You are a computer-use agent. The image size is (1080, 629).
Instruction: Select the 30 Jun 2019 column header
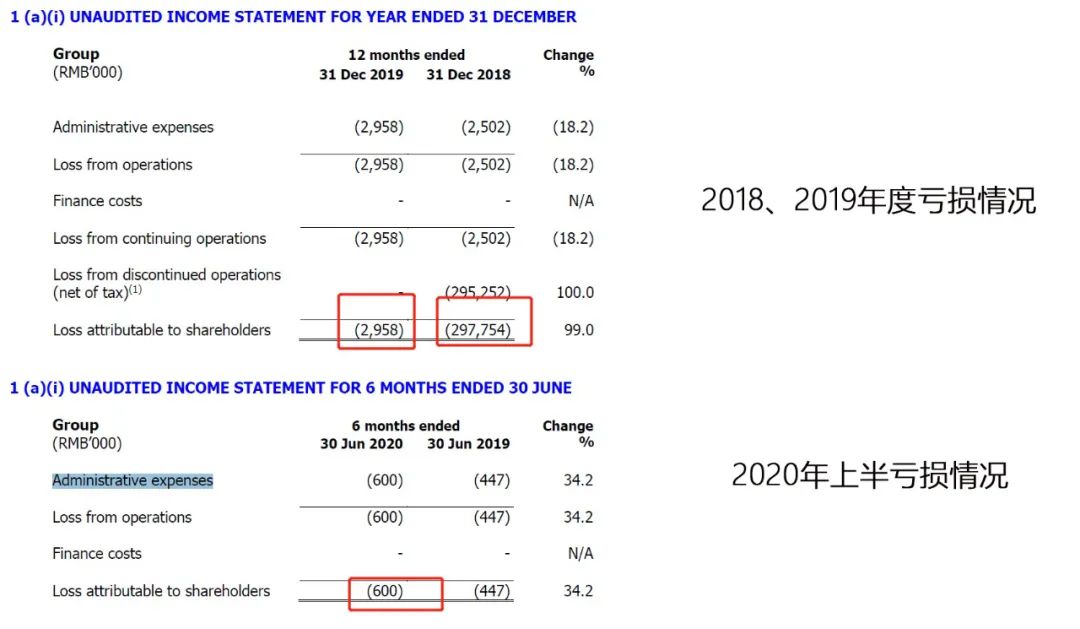tap(468, 444)
